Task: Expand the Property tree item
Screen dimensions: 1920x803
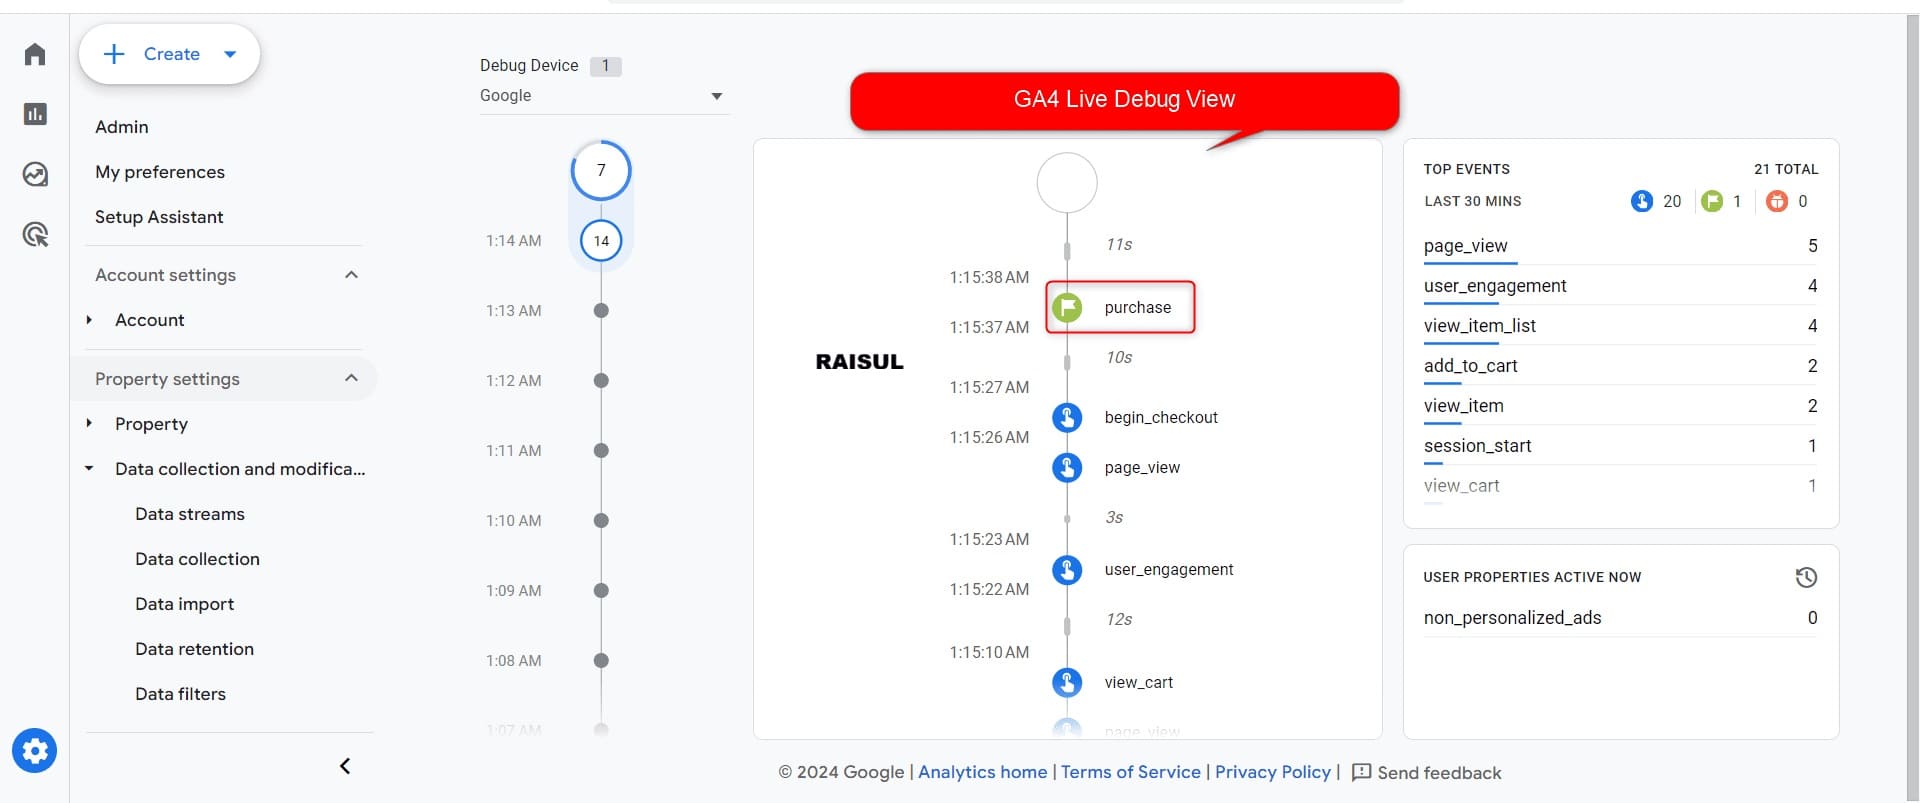Action: pos(89,424)
